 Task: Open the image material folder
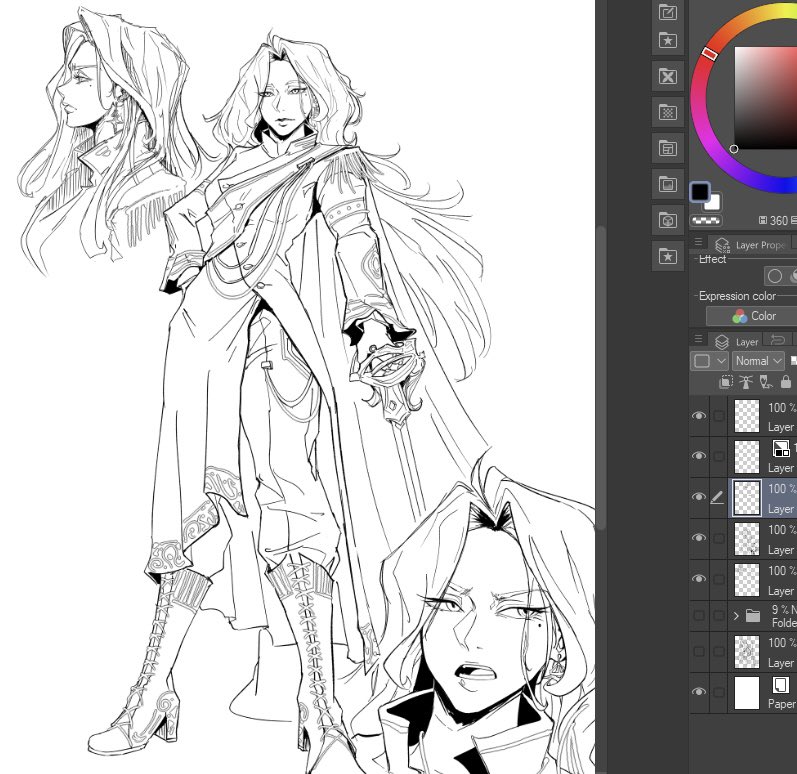coord(667,184)
